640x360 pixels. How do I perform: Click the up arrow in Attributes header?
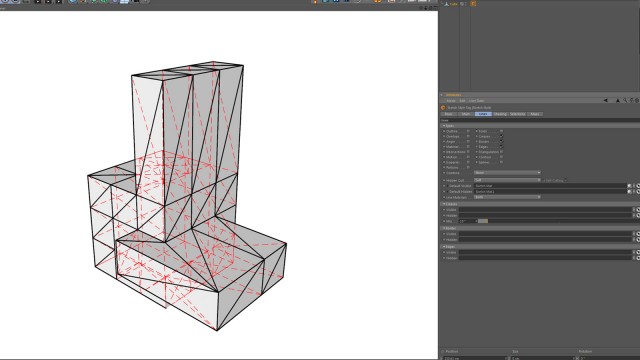618,100
